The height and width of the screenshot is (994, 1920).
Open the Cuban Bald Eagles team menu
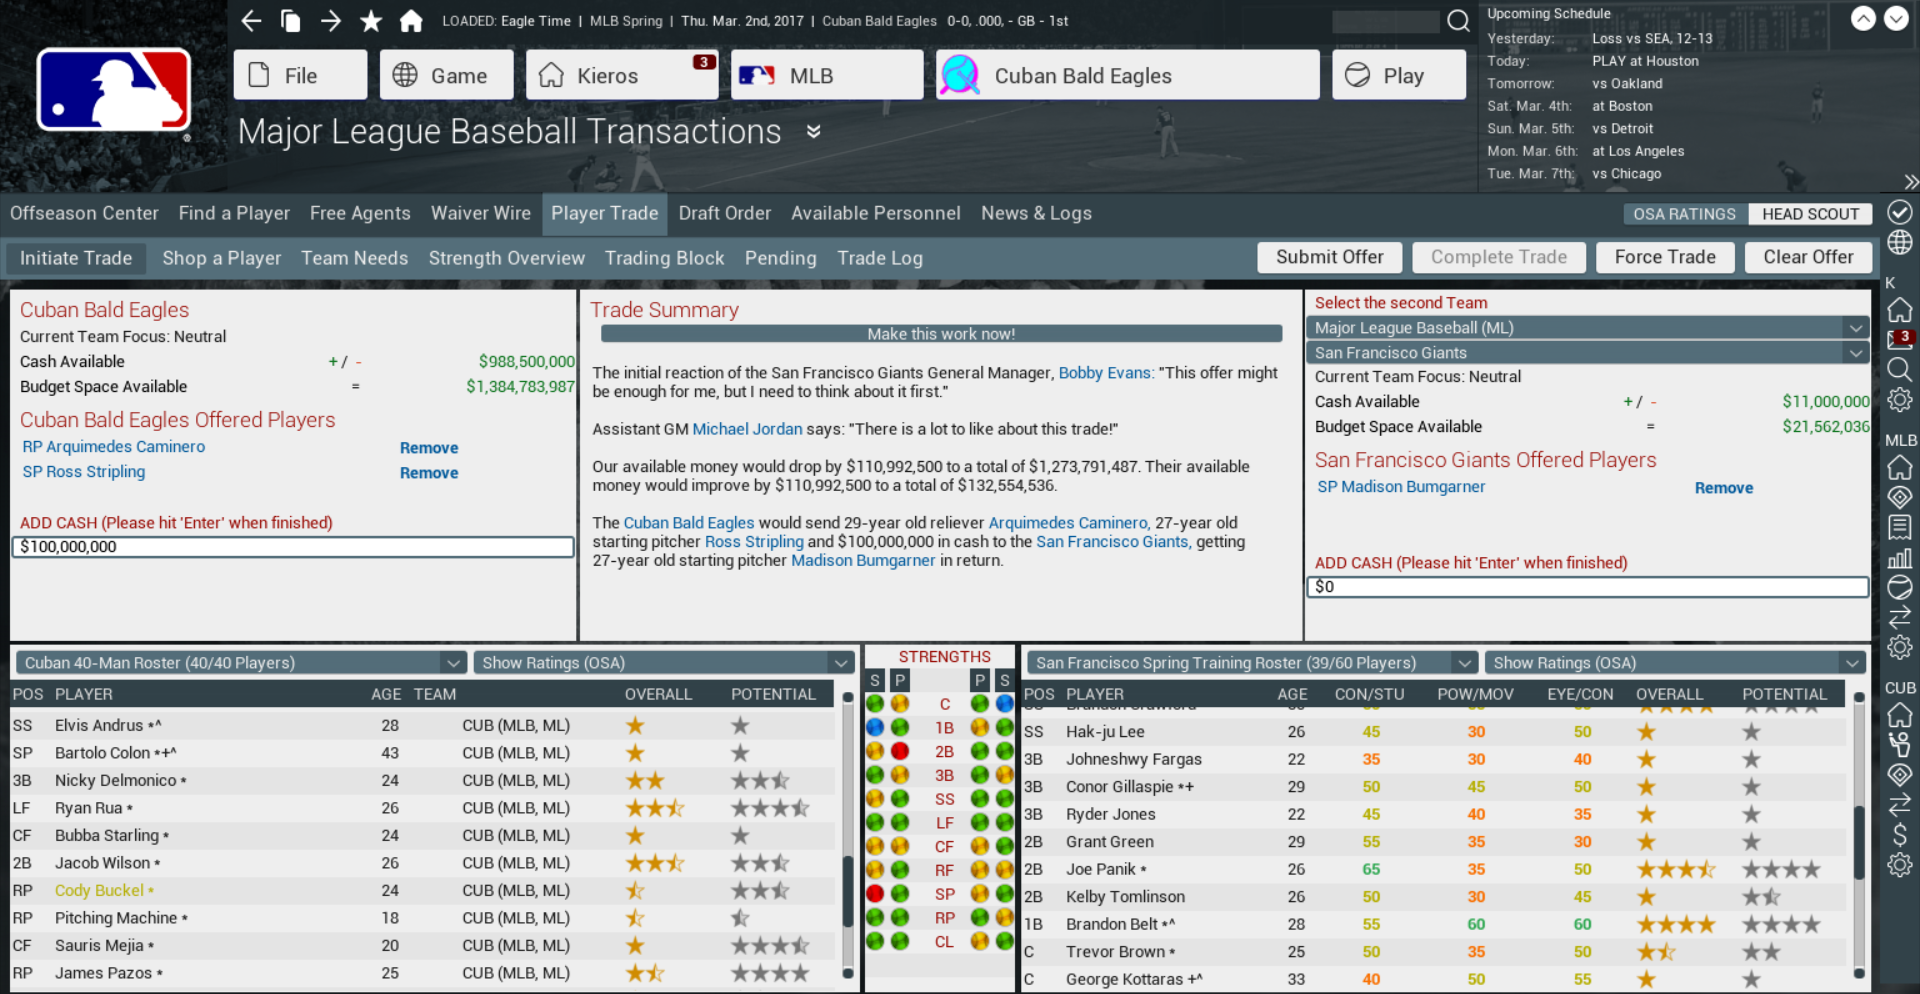pos(1128,75)
